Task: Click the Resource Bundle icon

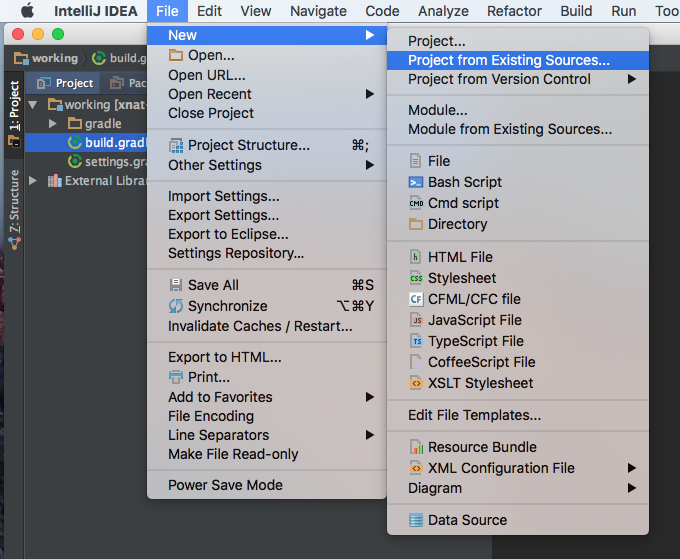Action: point(416,447)
